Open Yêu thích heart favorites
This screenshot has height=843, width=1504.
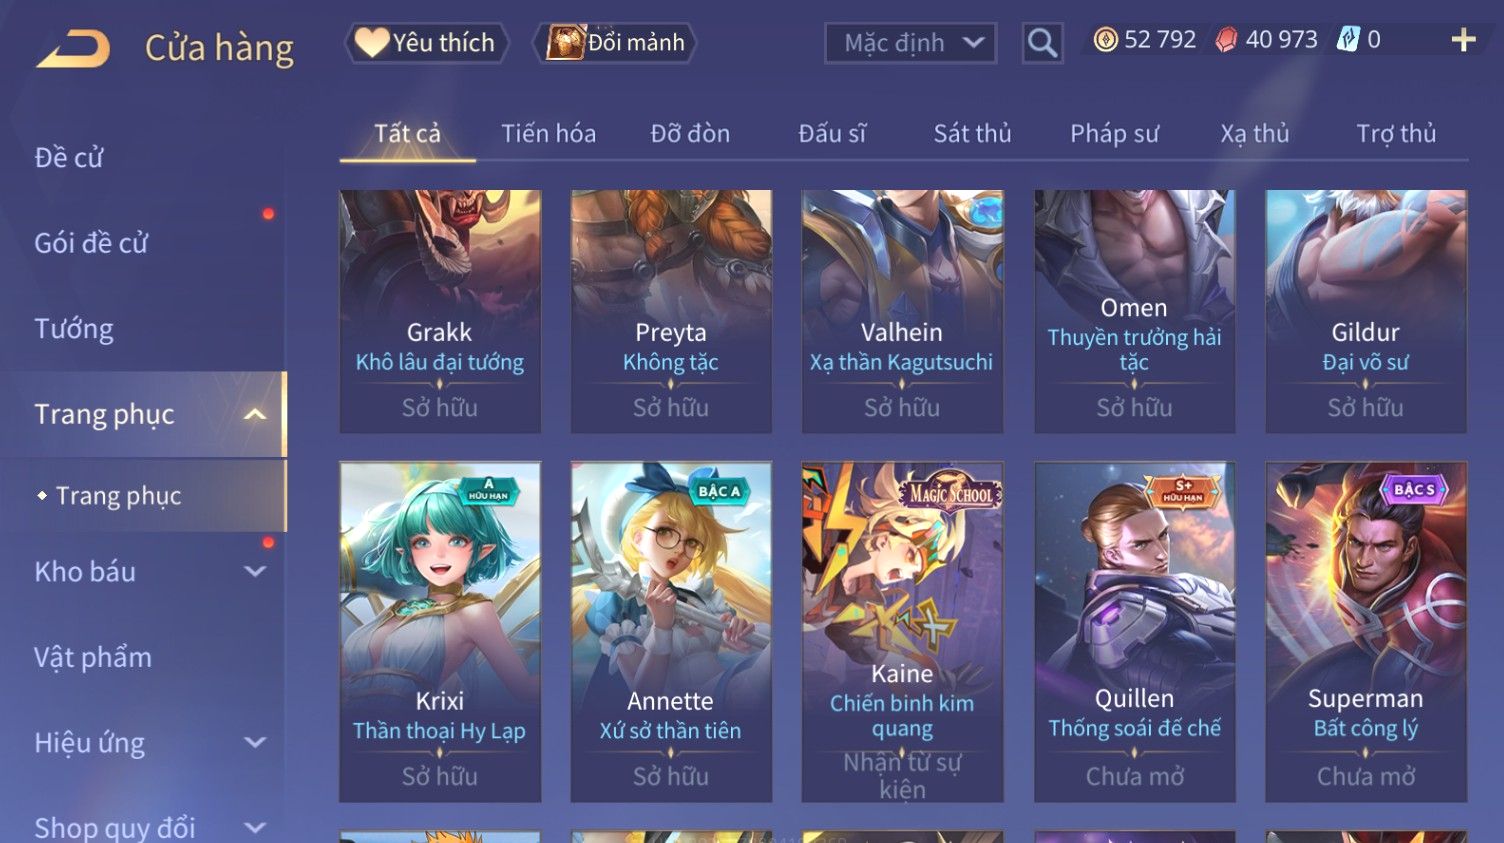click(426, 43)
